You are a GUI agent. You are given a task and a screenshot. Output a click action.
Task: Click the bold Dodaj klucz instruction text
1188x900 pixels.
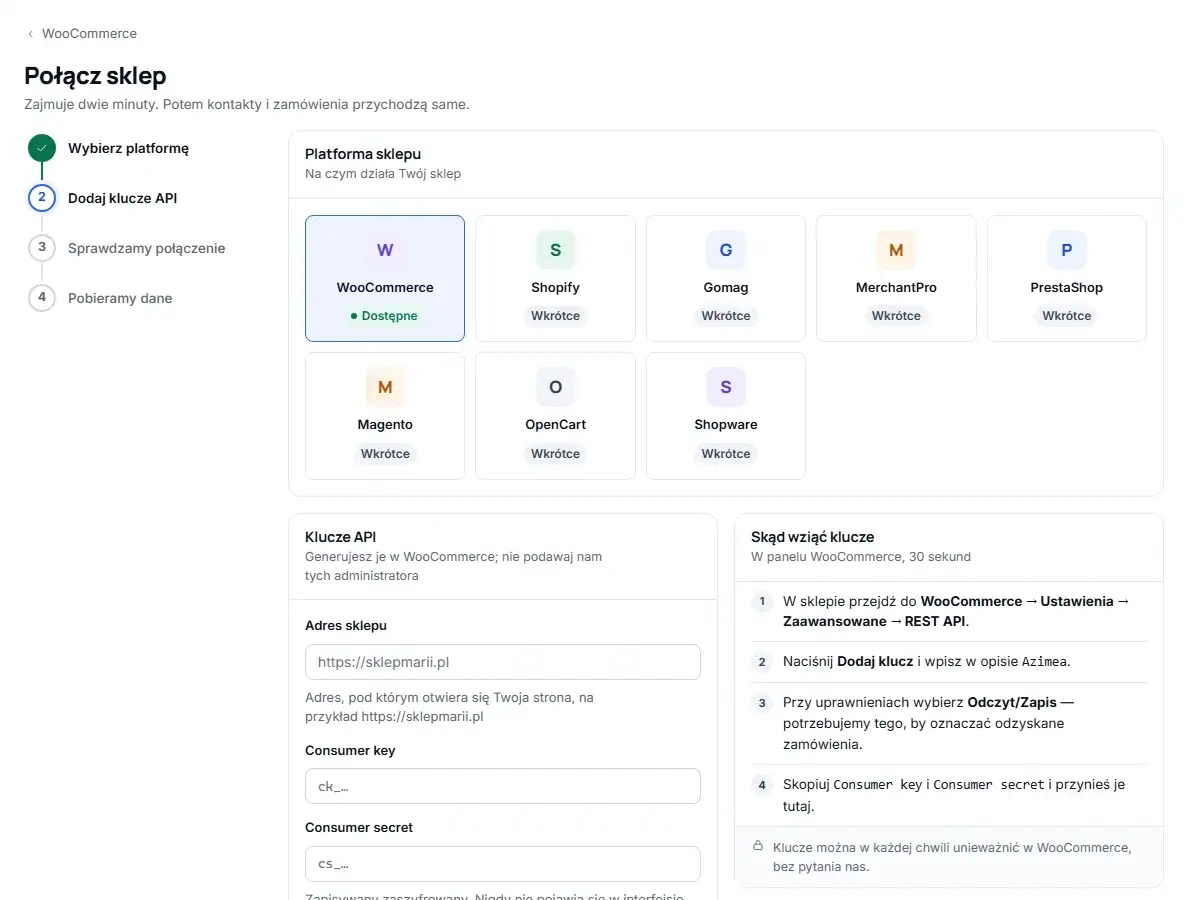pyautogui.click(x=875, y=661)
